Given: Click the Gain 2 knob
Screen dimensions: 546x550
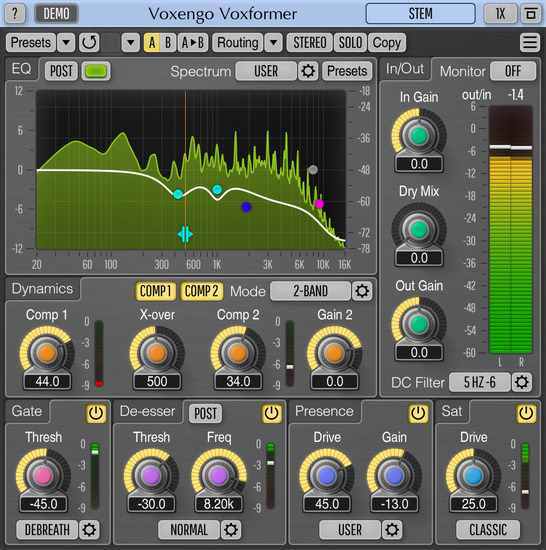Looking at the screenshot, I should tap(335, 353).
